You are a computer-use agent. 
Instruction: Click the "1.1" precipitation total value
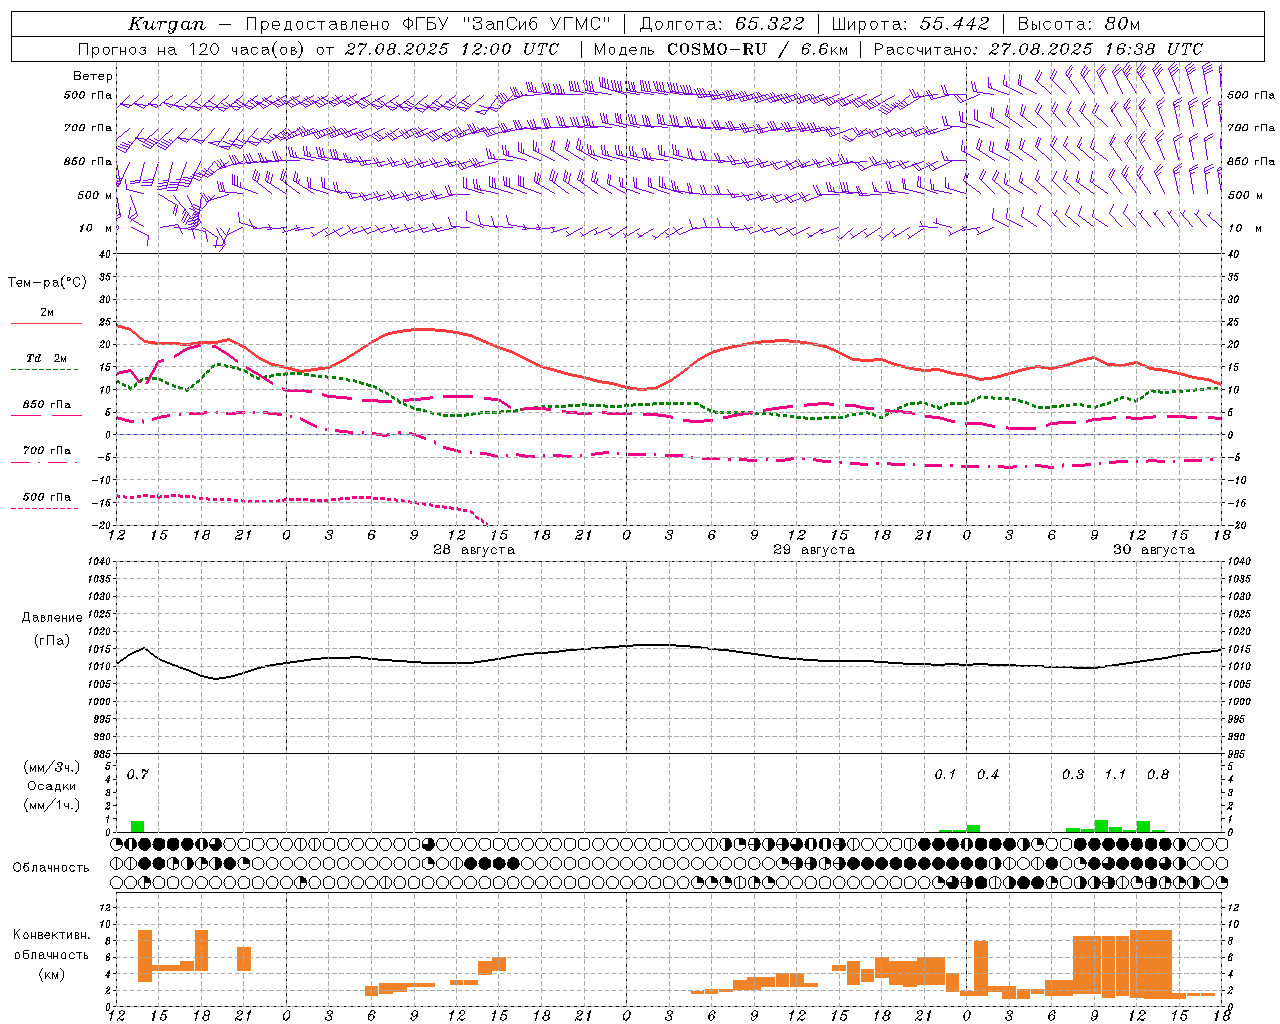[1115, 774]
